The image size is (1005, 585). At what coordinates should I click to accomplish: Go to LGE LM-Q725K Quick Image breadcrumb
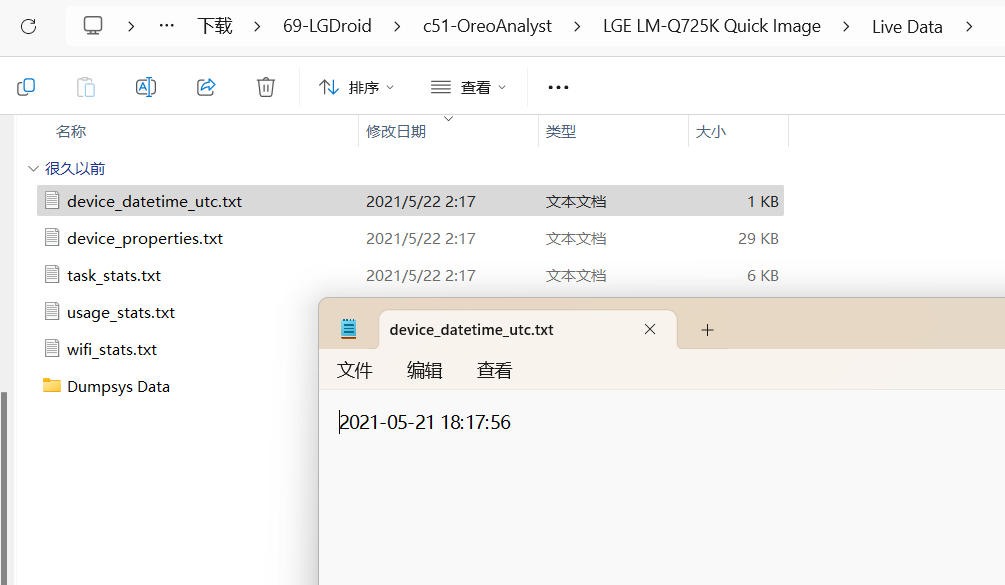coord(711,26)
